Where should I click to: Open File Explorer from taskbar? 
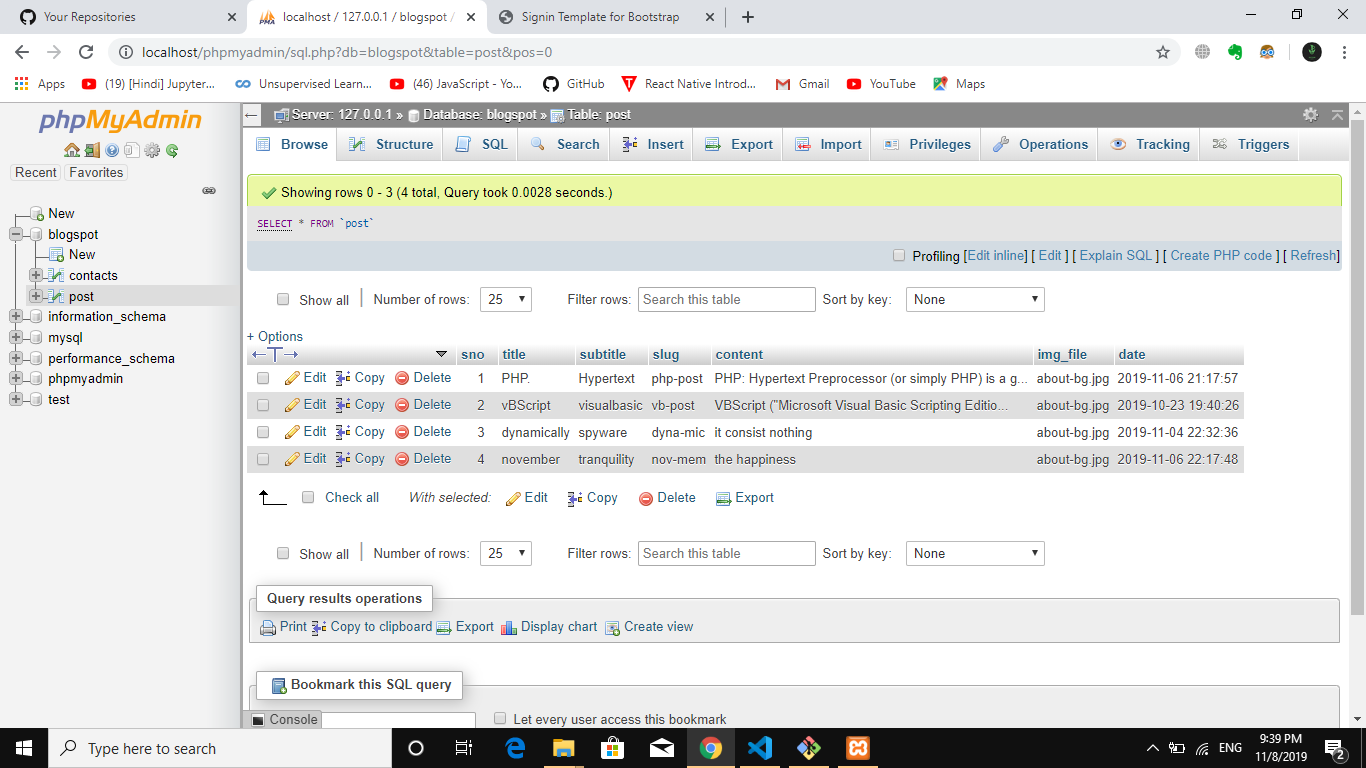(564, 748)
